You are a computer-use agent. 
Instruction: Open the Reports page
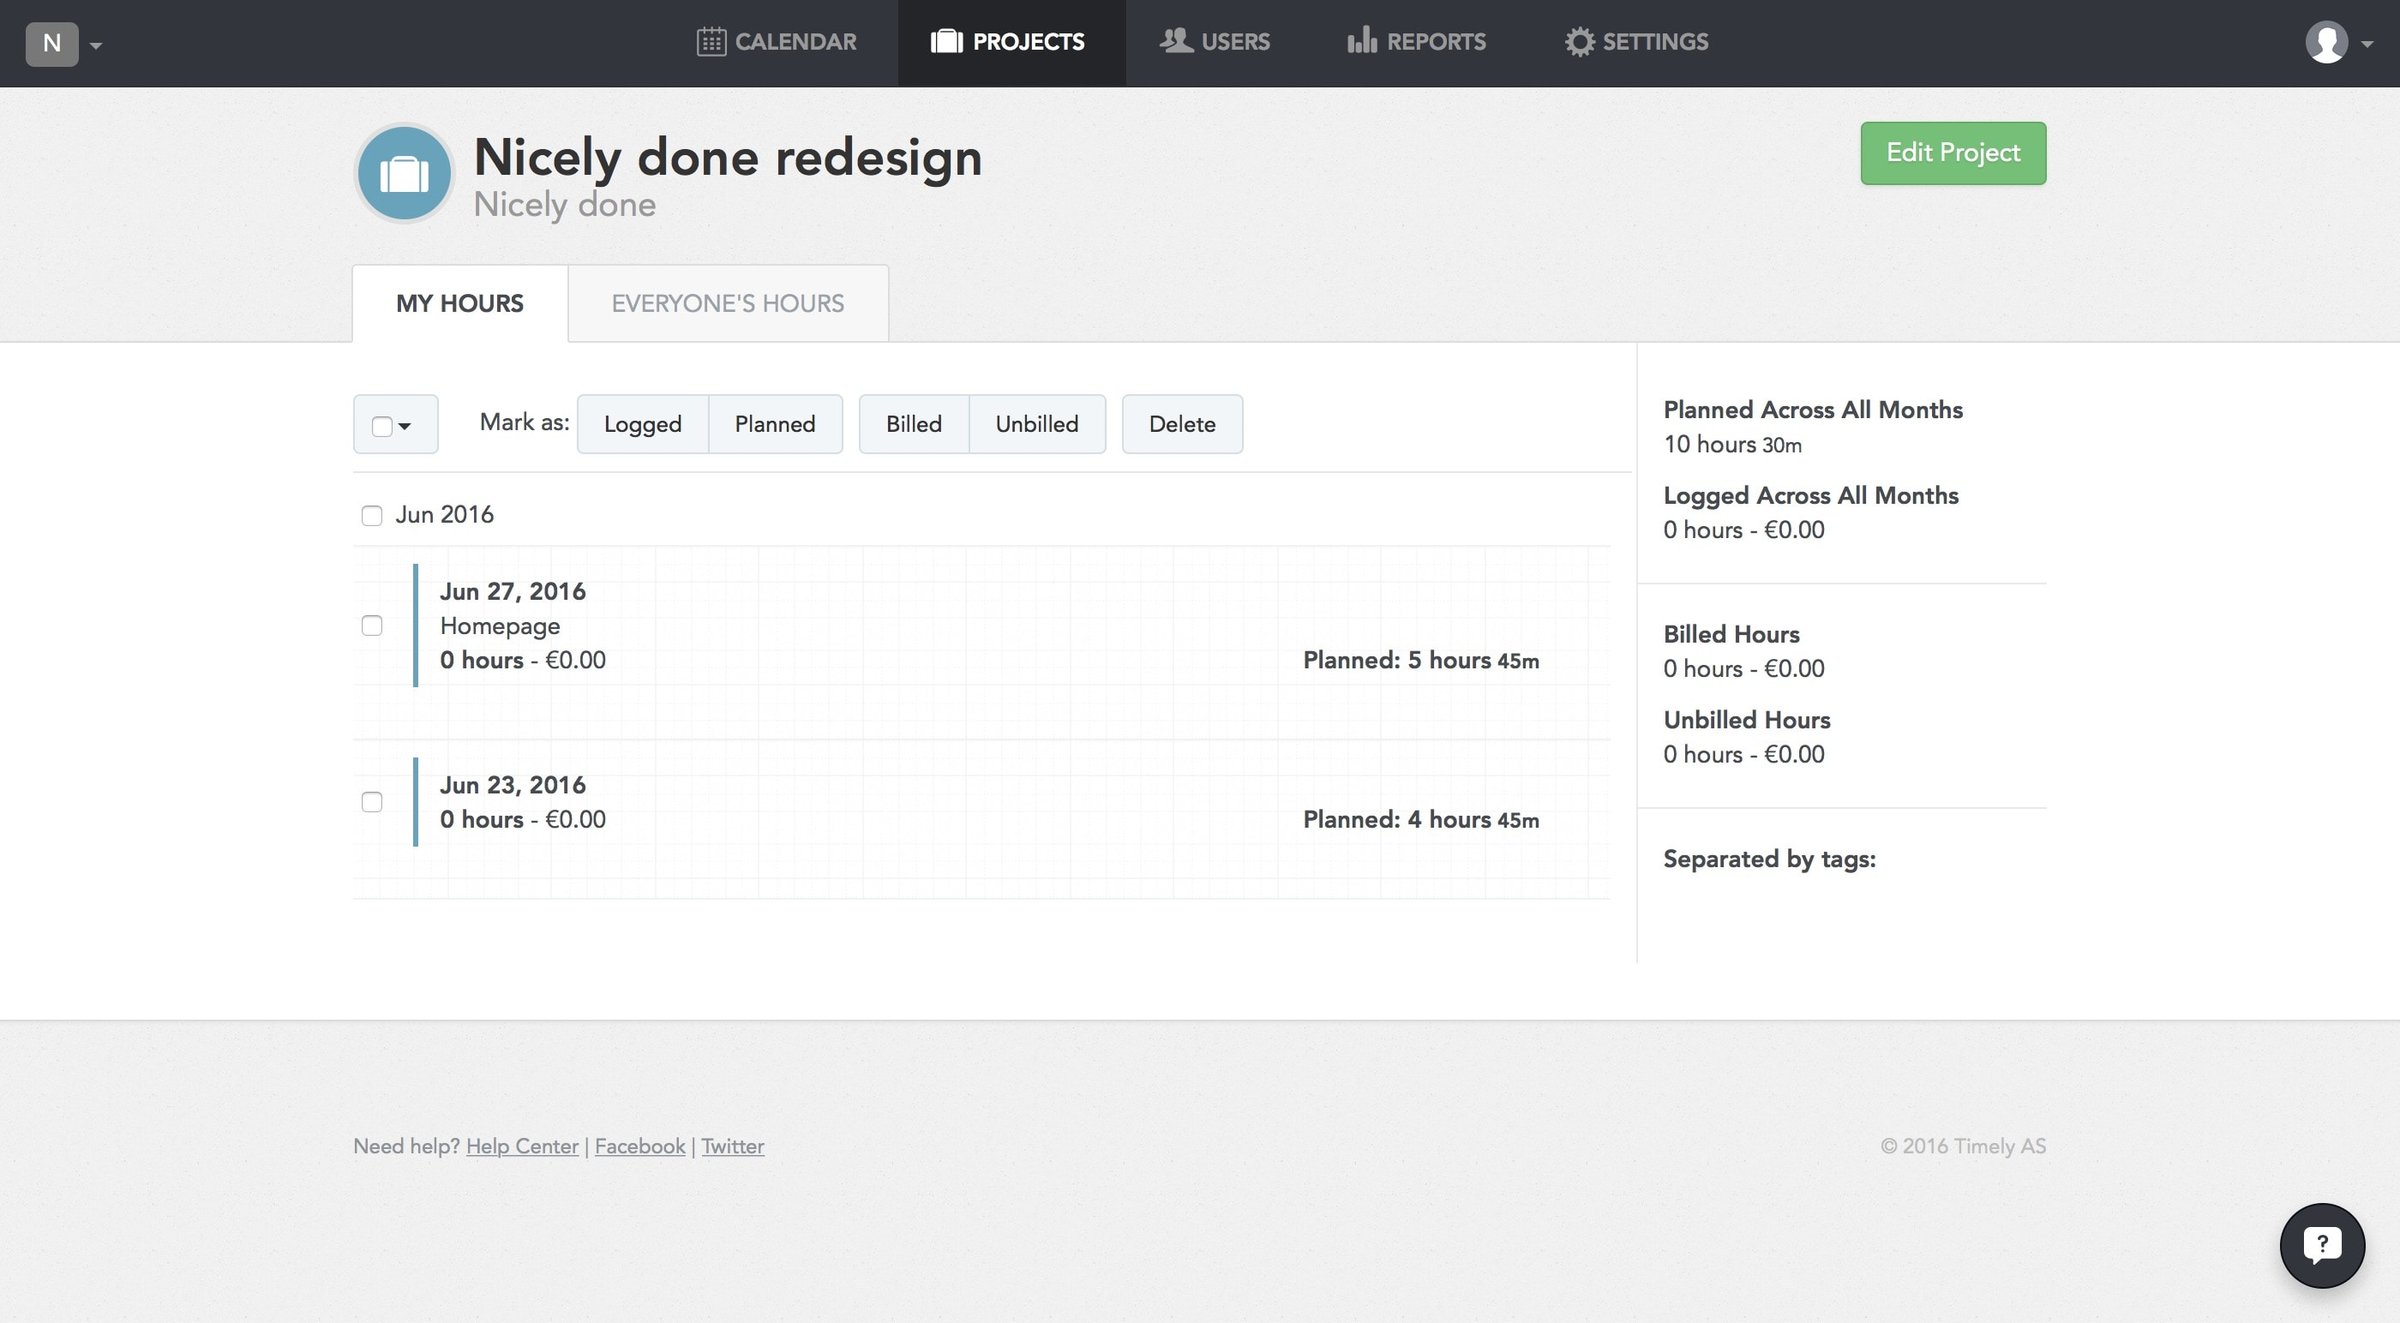coord(1416,42)
